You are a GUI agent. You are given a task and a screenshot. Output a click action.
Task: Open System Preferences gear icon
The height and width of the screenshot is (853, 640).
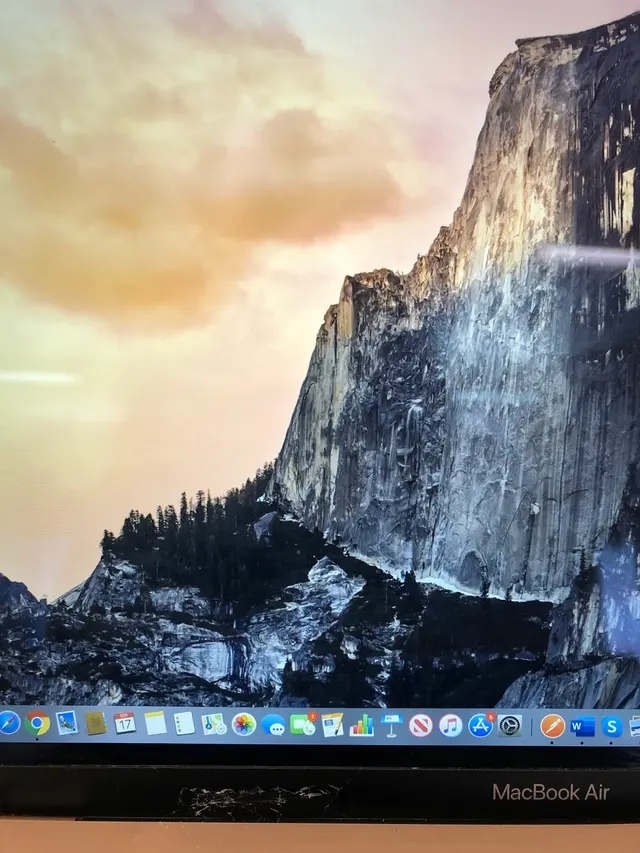coord(510,726)
